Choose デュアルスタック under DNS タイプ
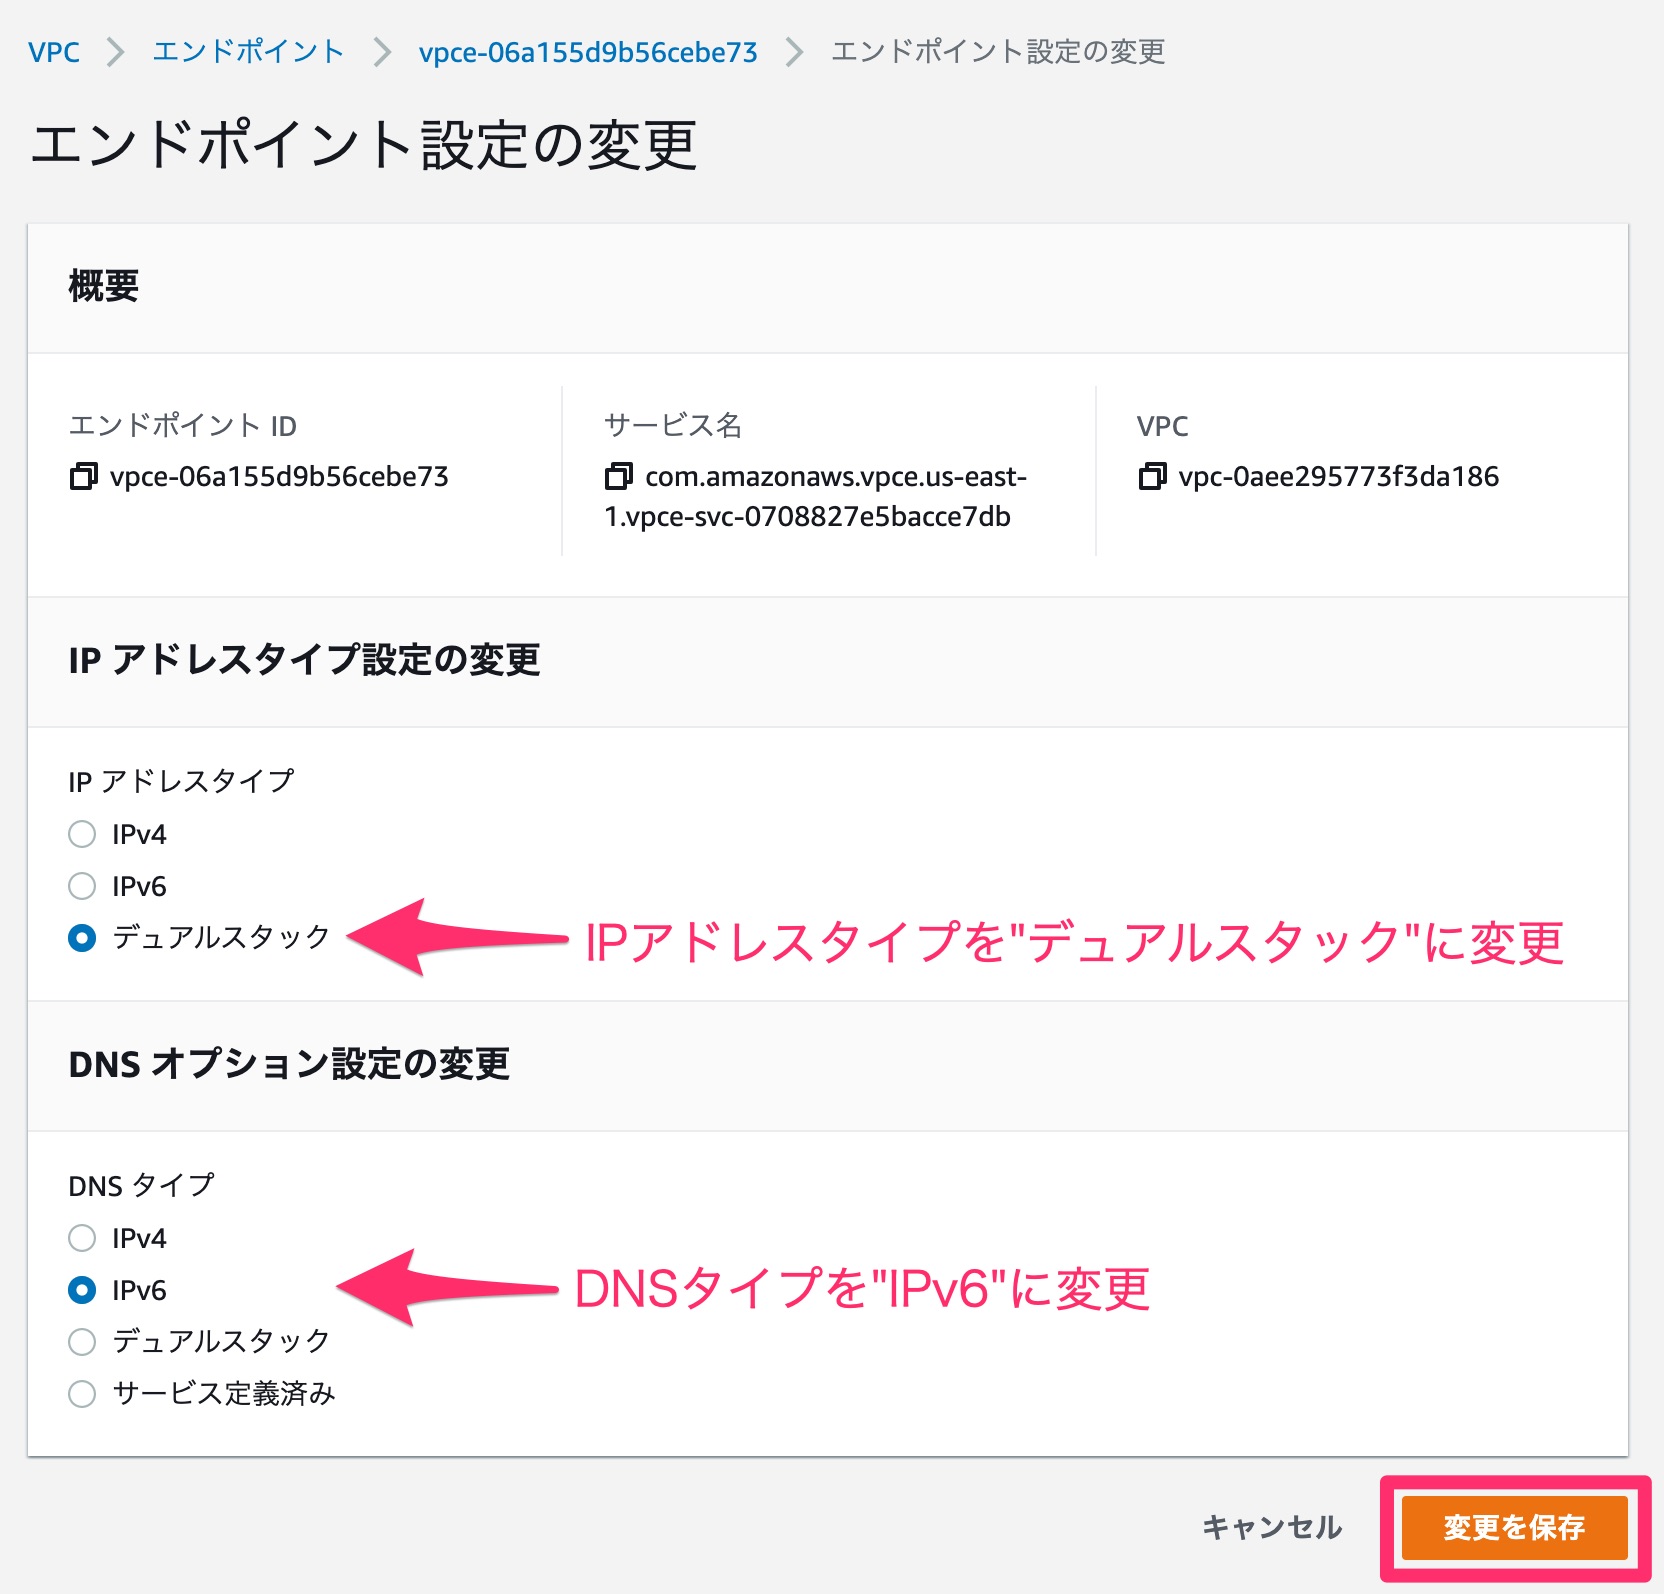Screen dimensions: 1664x1594 tap(81, 1342)
